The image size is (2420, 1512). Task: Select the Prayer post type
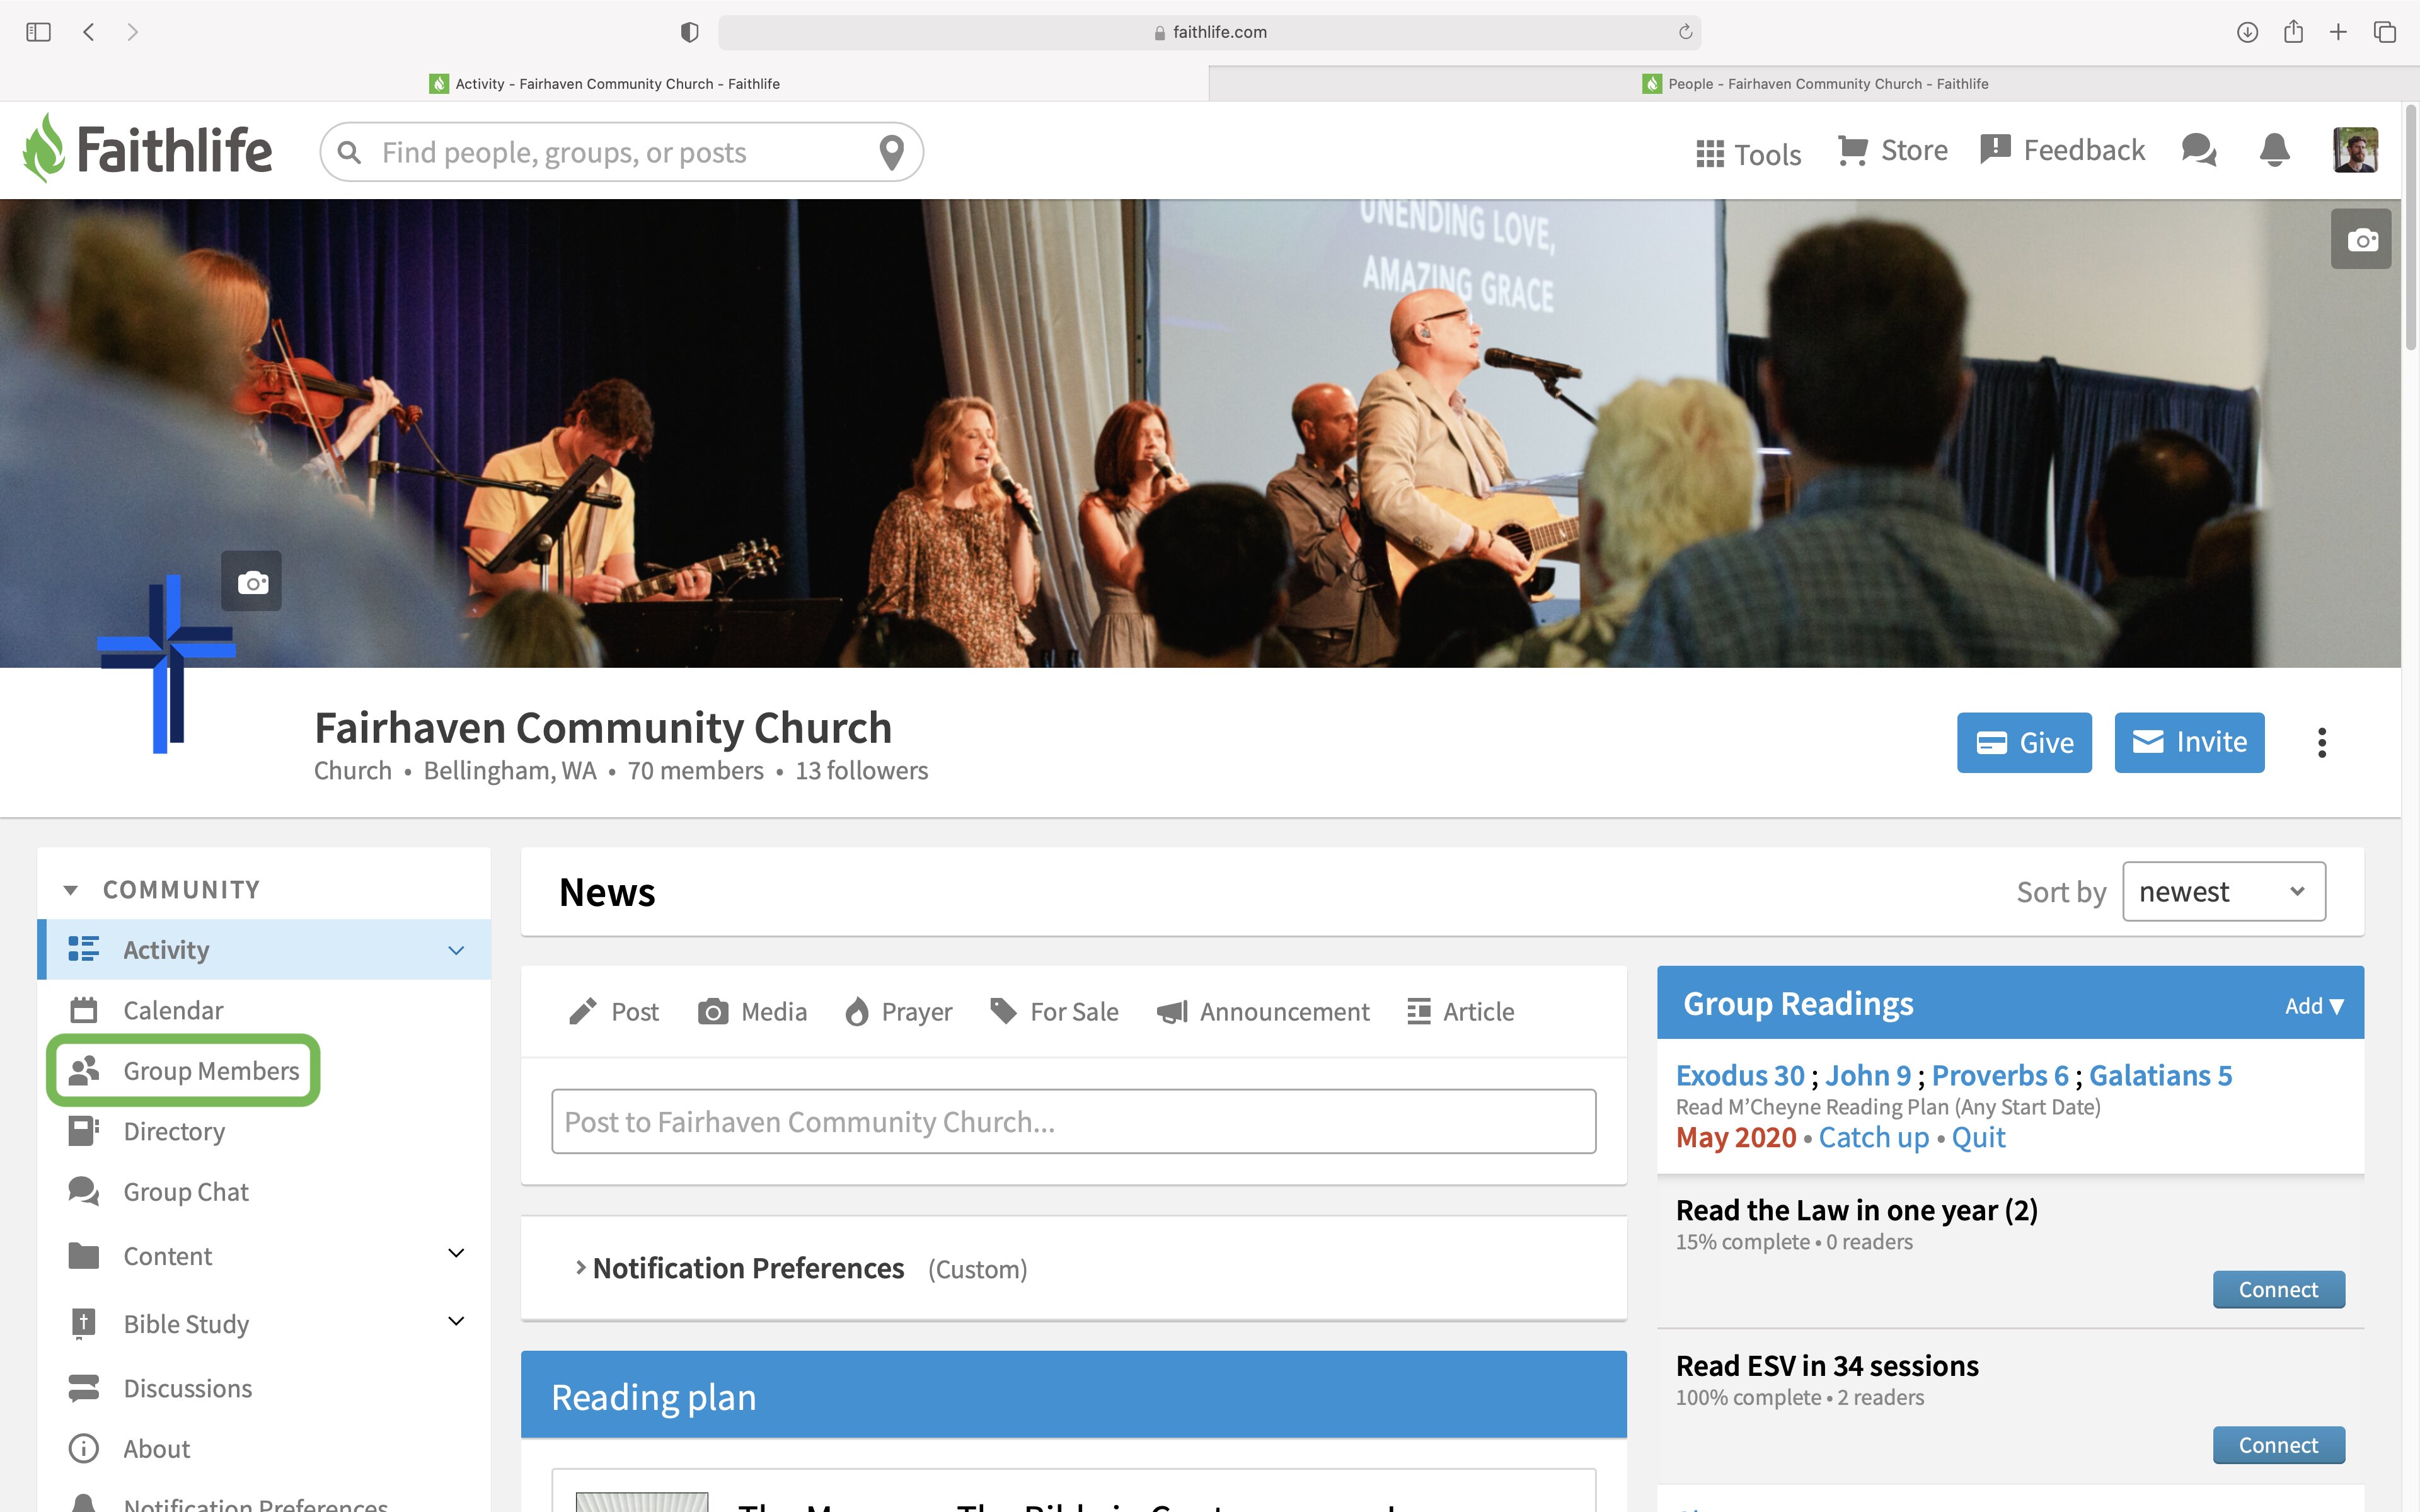(898, 1012)
